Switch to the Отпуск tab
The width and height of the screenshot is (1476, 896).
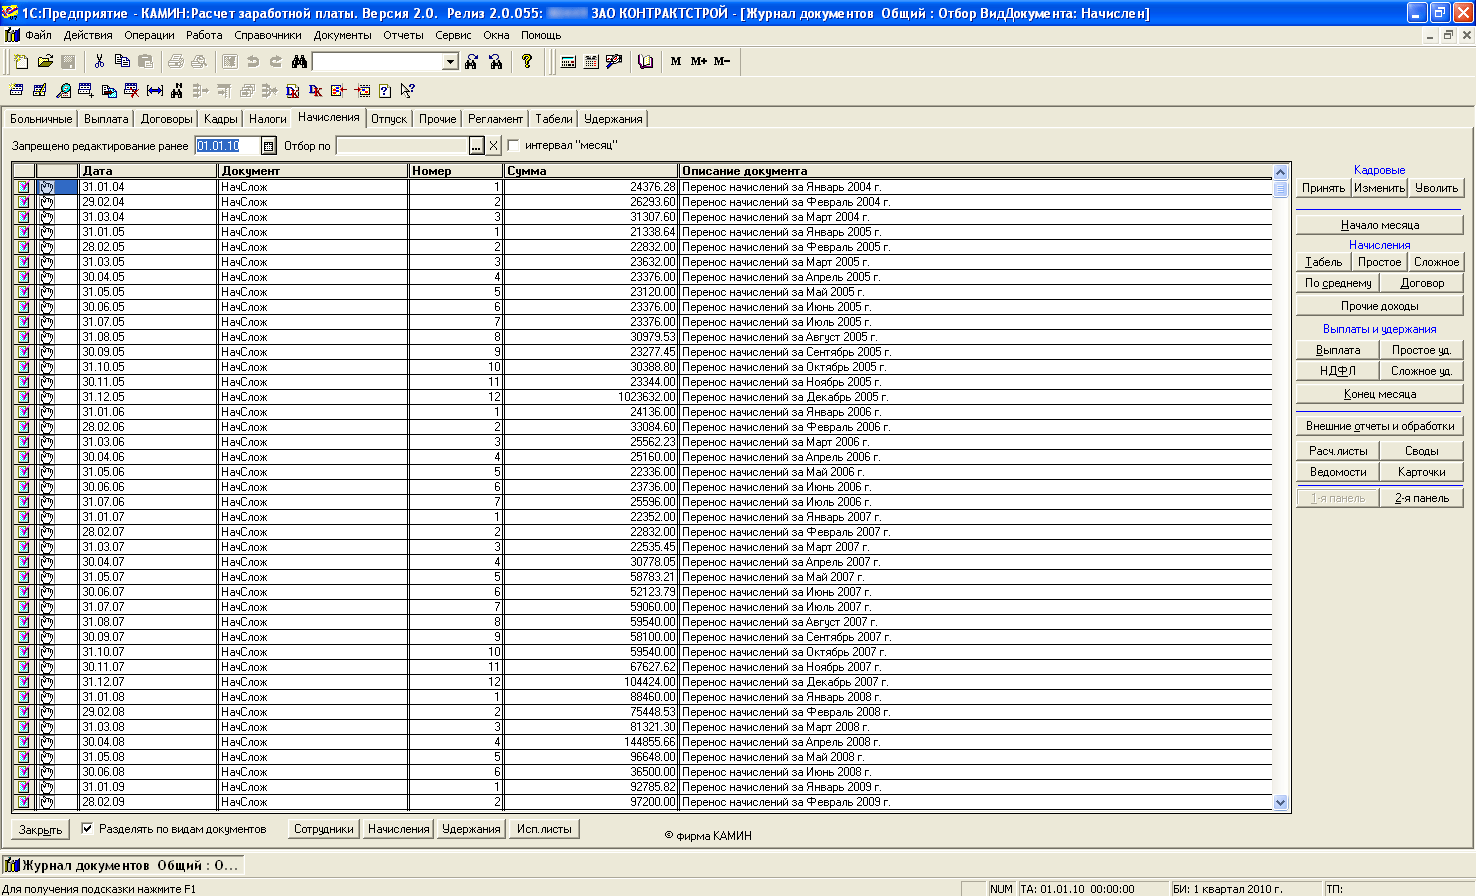389,119
